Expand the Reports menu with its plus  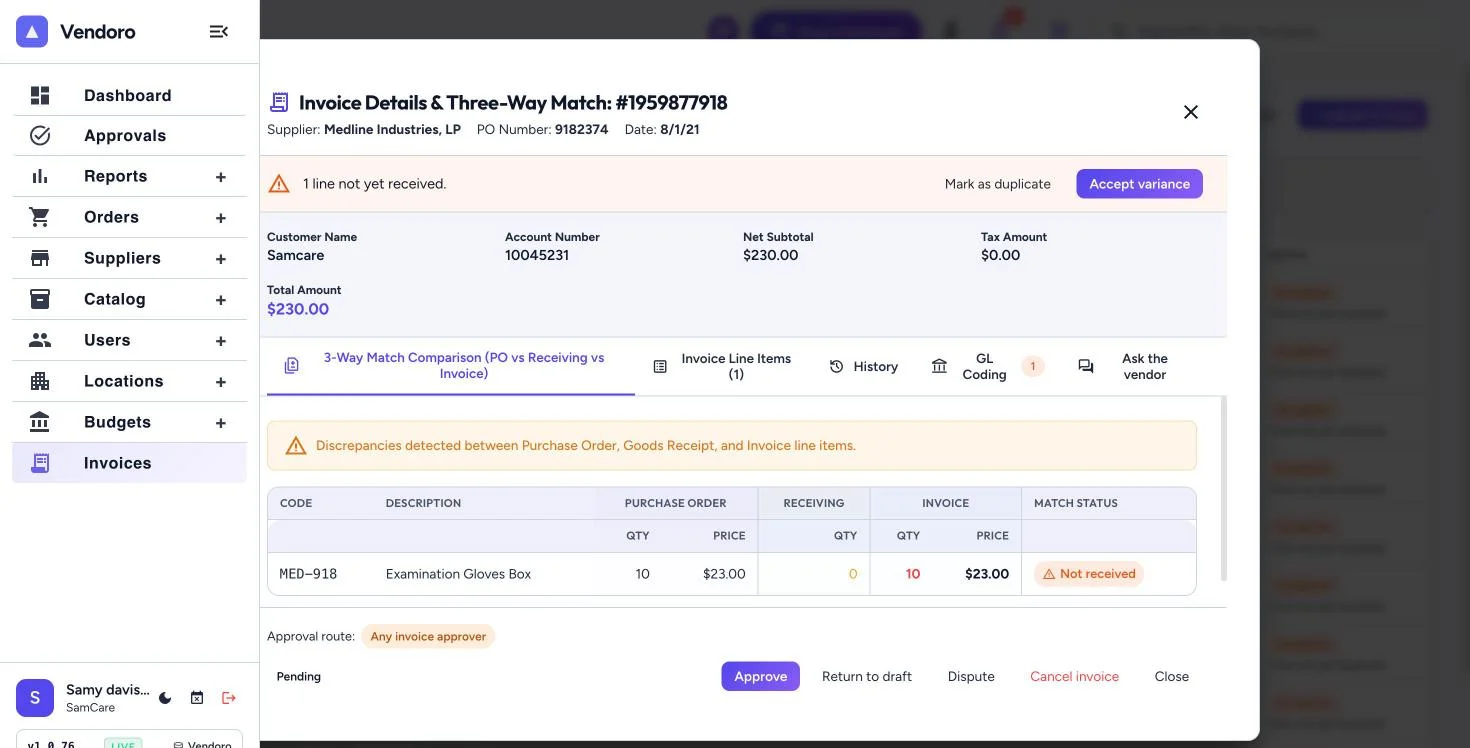[221, 177]
